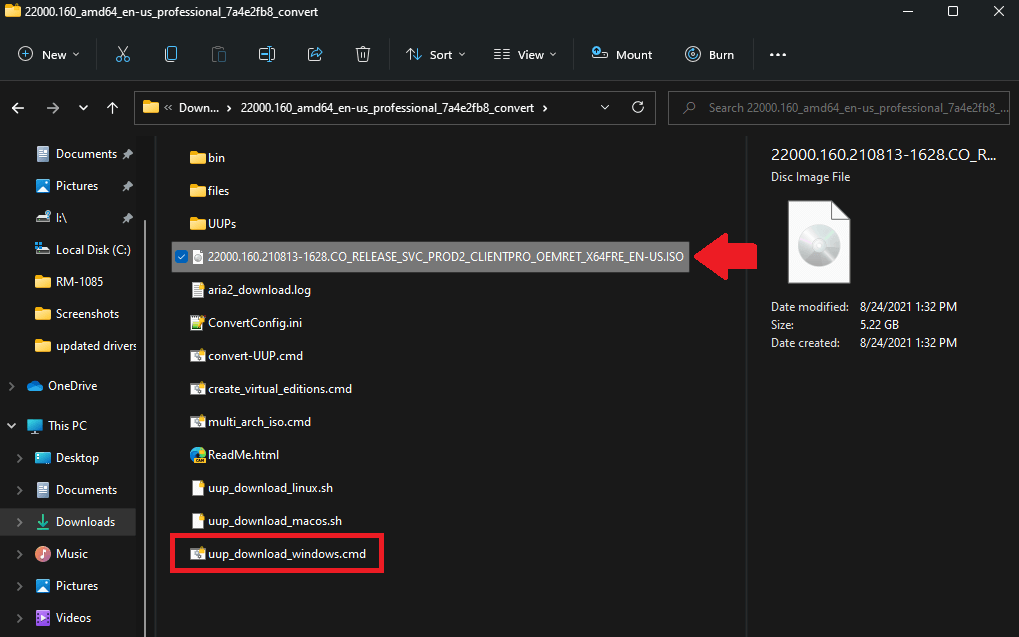Go up one folder level
The width and height of the screenshot is (1019, 637).
(112, 108)
